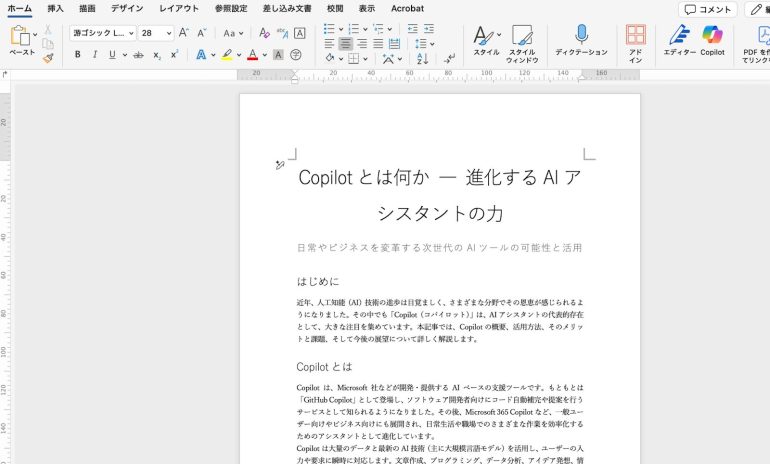Click the はじめに heading in document
The height and width of the screenshot is (464, 770).
click(318, 281)
